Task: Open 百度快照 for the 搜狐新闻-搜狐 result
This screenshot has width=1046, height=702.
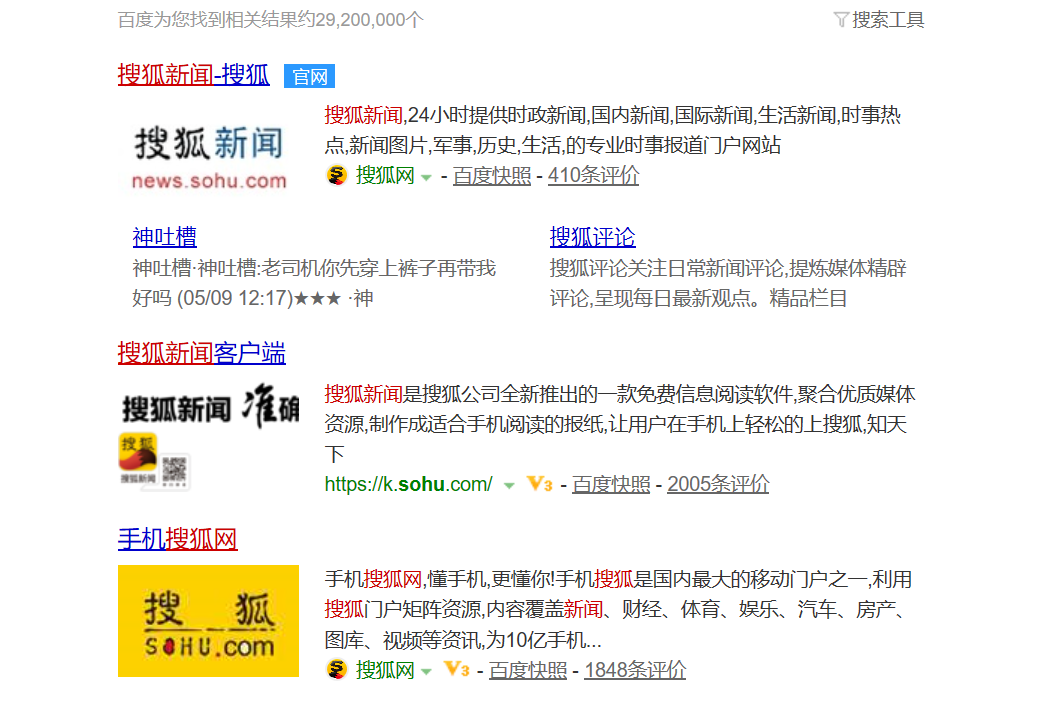Action: pos(492,176)
